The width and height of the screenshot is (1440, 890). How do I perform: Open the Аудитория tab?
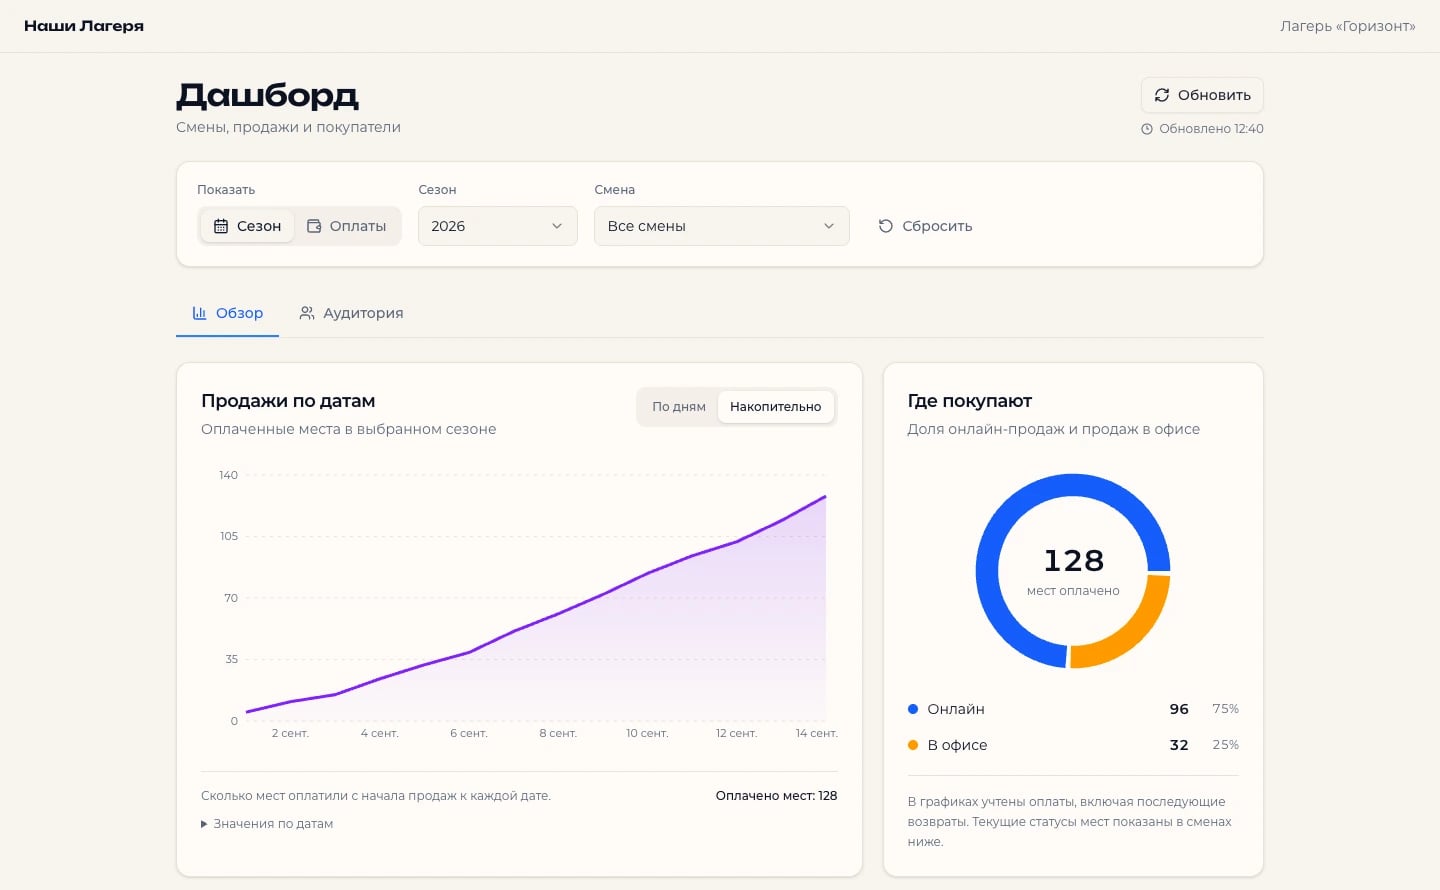point(352,313)
